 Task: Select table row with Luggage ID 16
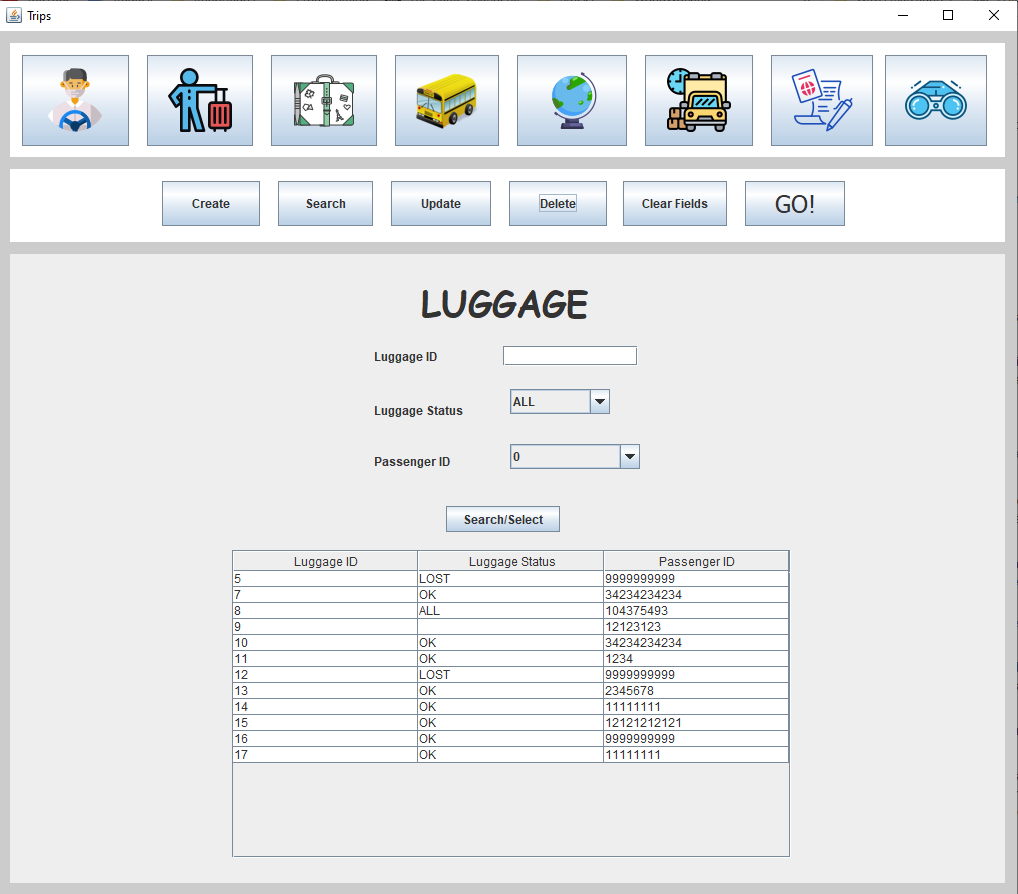click(511, 739)
